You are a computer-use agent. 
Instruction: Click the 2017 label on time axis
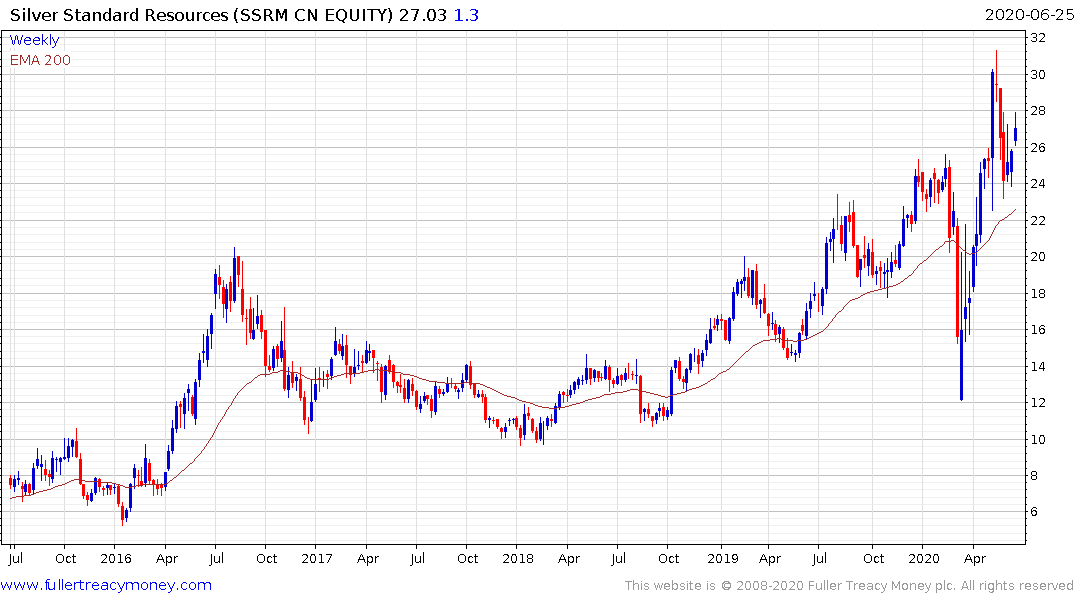pos(317,558)
